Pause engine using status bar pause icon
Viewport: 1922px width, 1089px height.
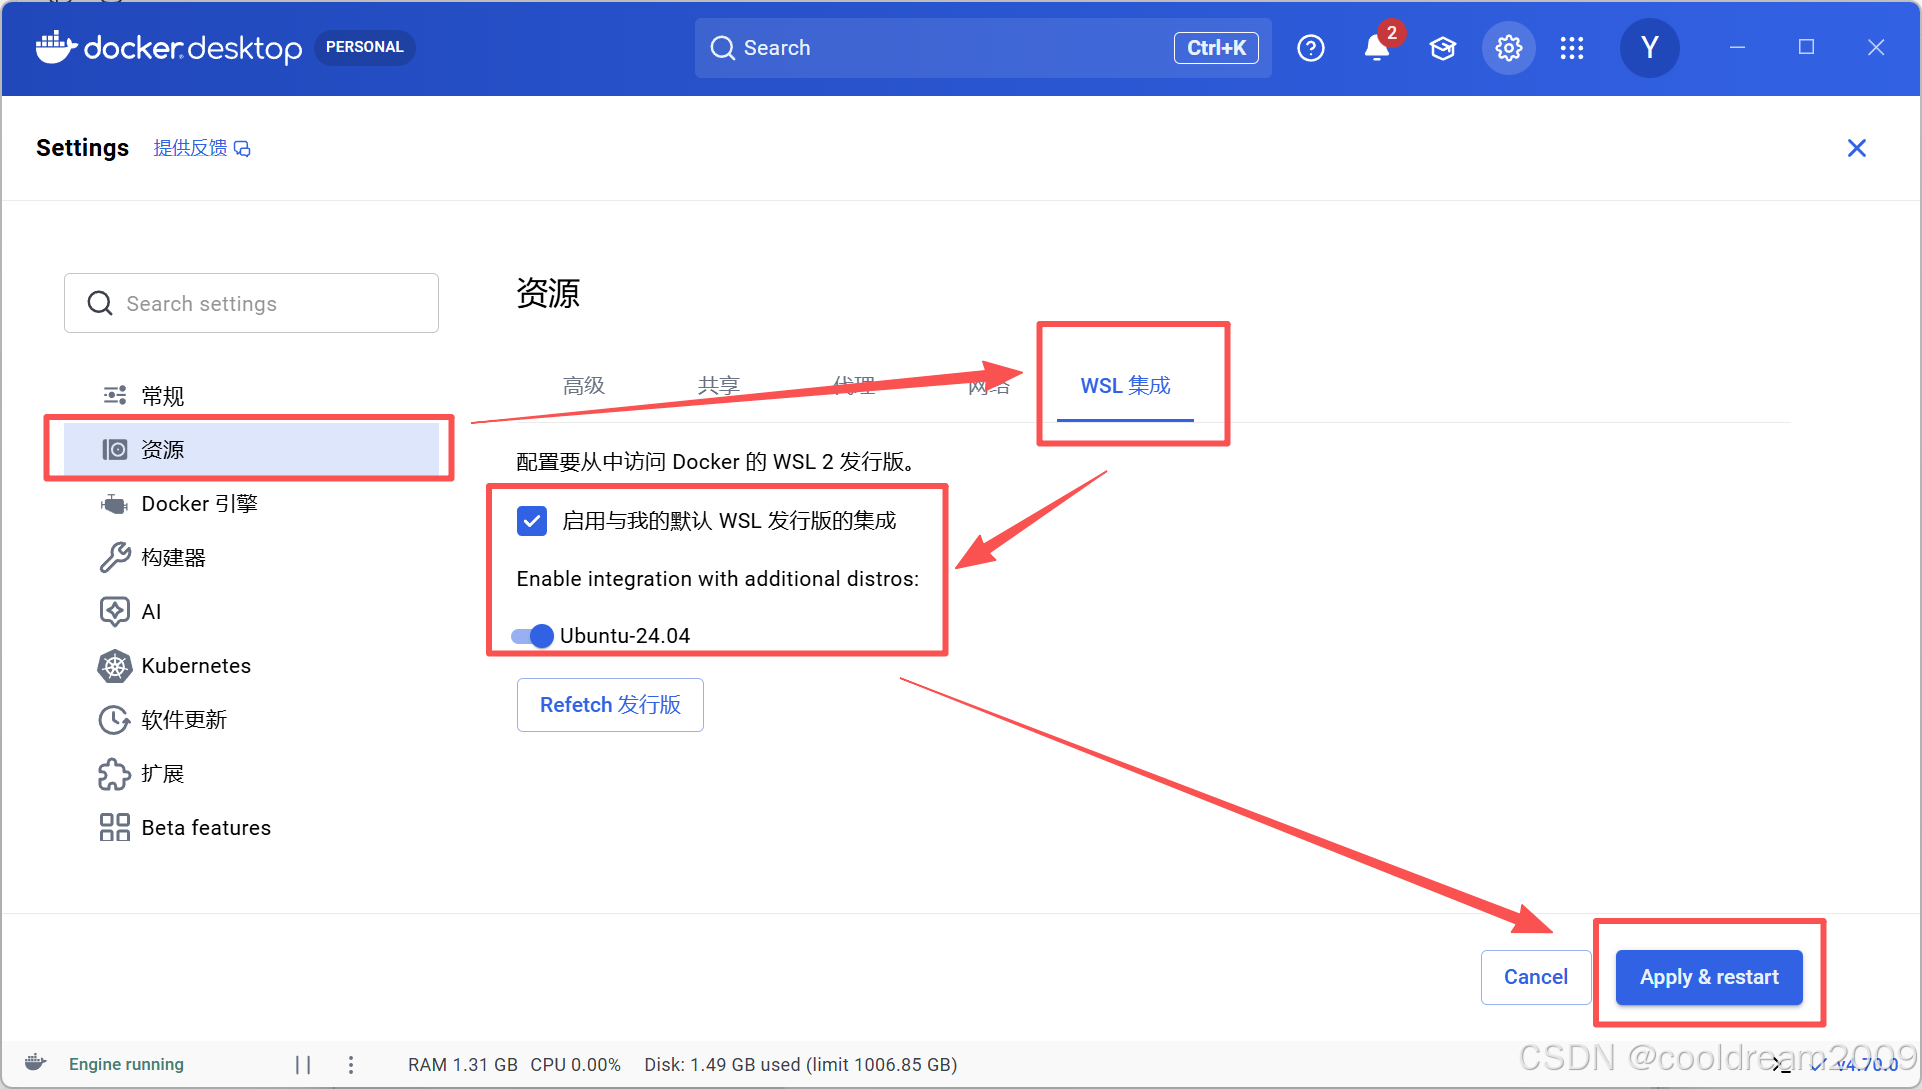pyautogui.click(x=303, y=1065)
